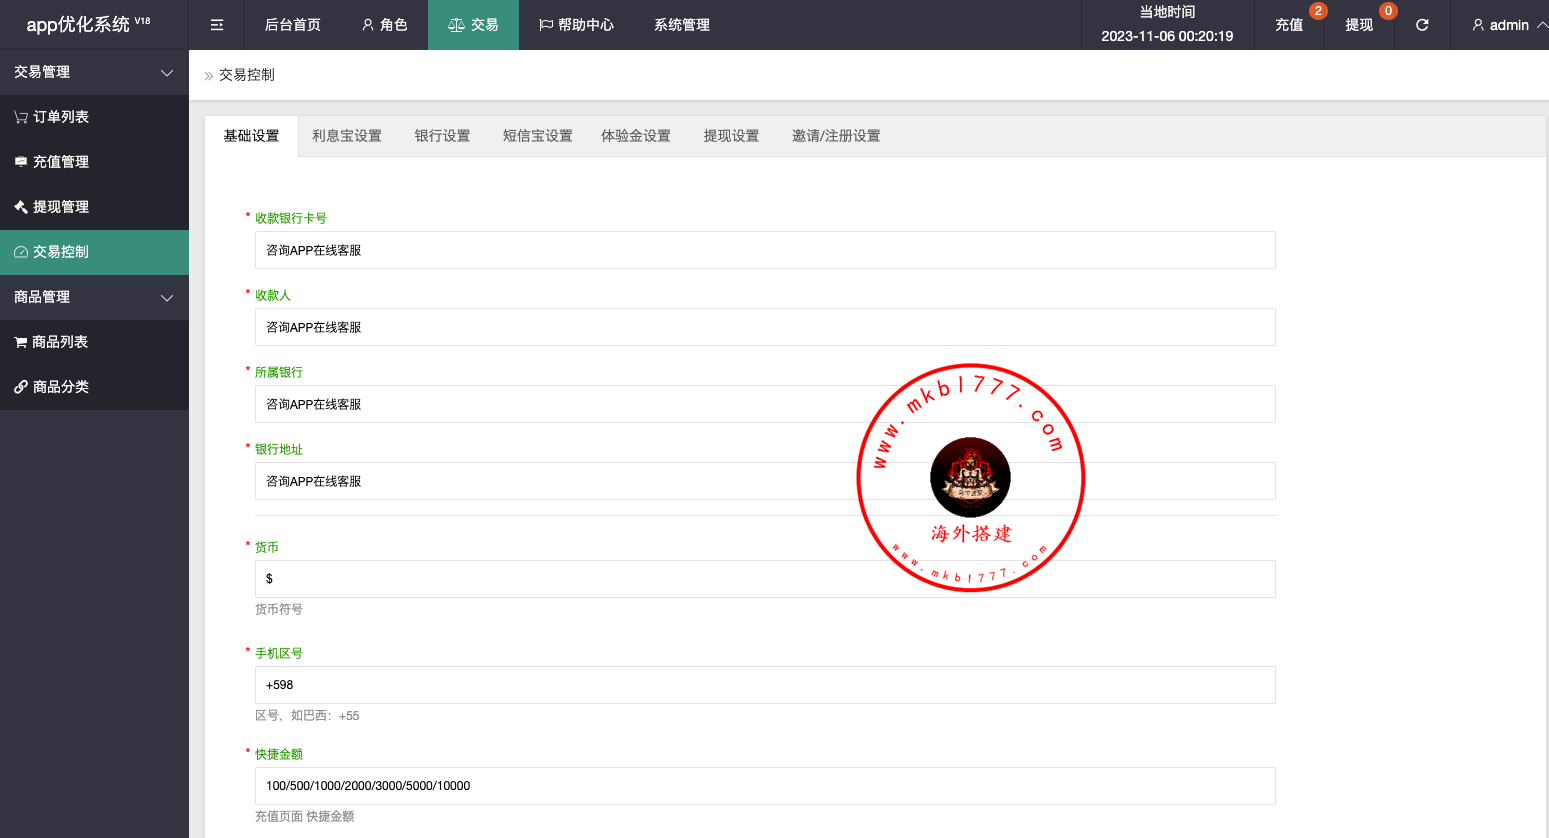This screenshot has width=1549, height=838.
Task: Focus the 快捷金额 input field
Action: coord(765,786)
